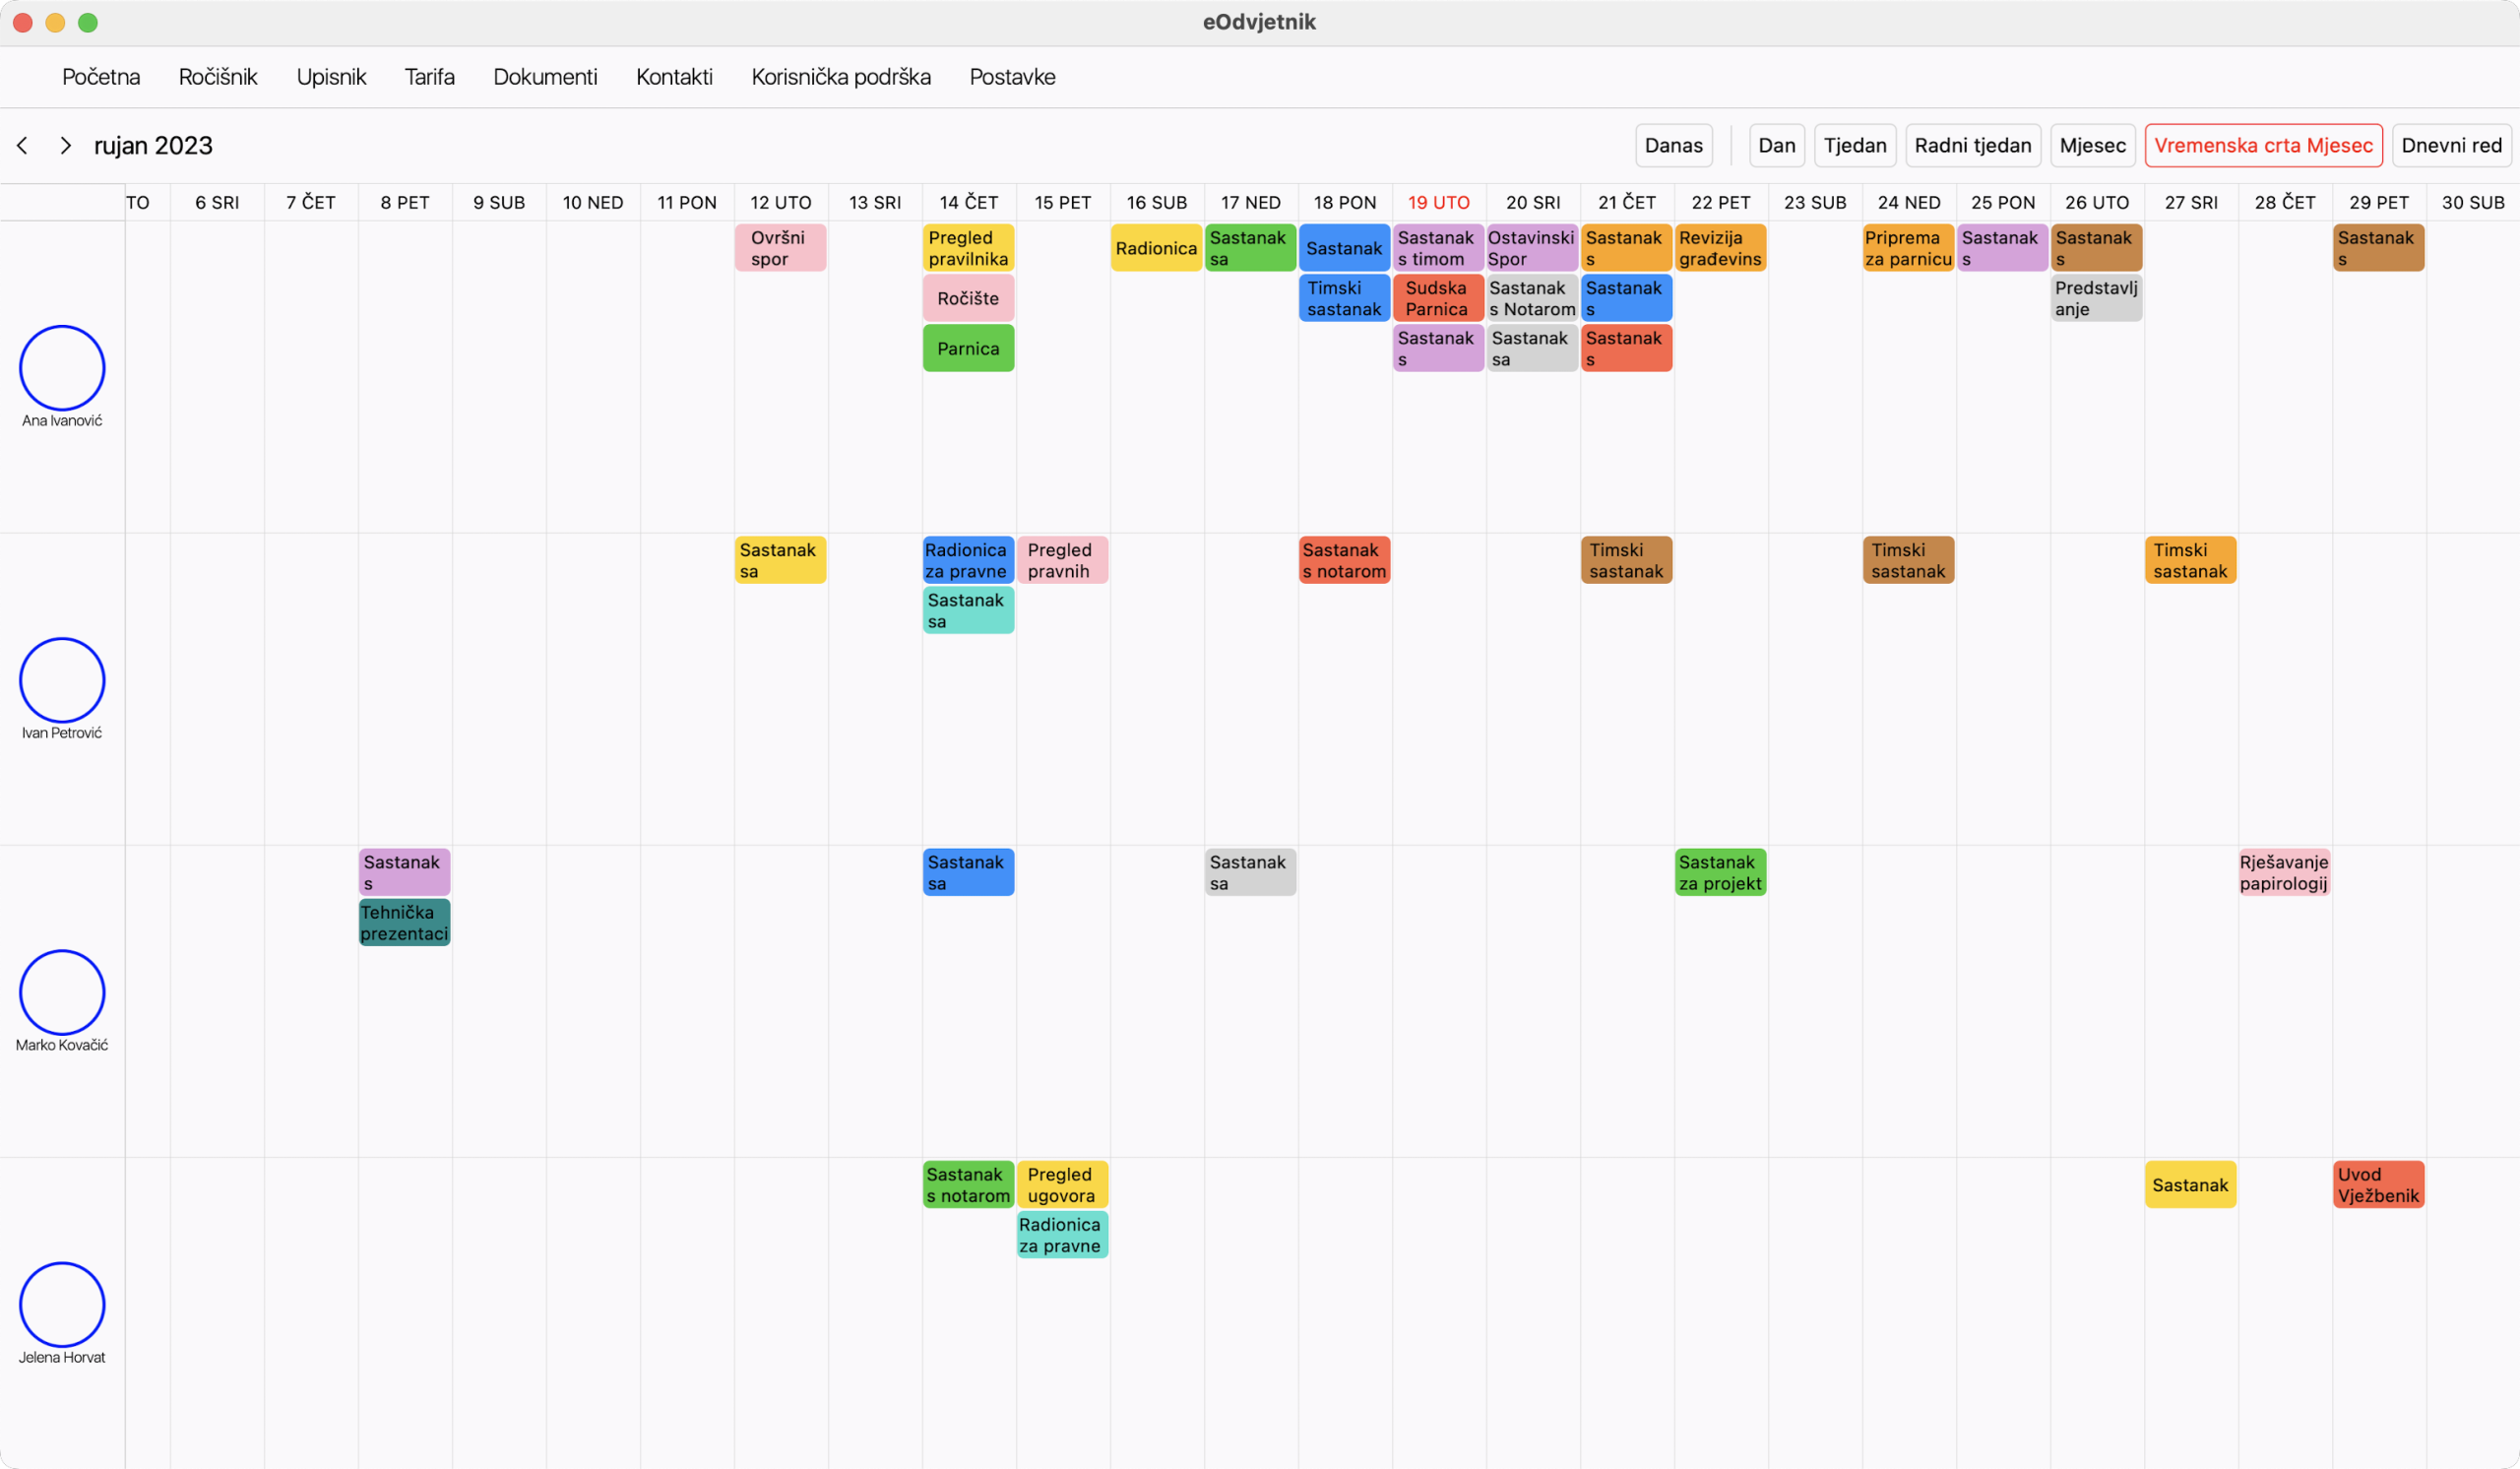
Task: Select the Vremenska crta Mjesec view
Action: 2263,146
